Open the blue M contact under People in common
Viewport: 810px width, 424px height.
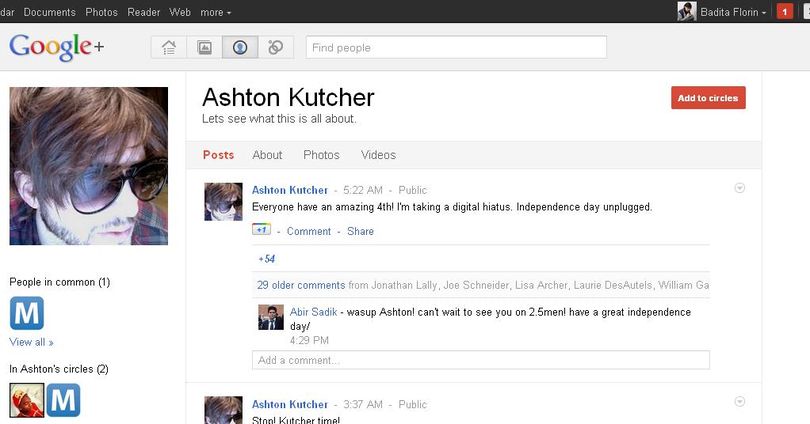[x=27, y=313]
